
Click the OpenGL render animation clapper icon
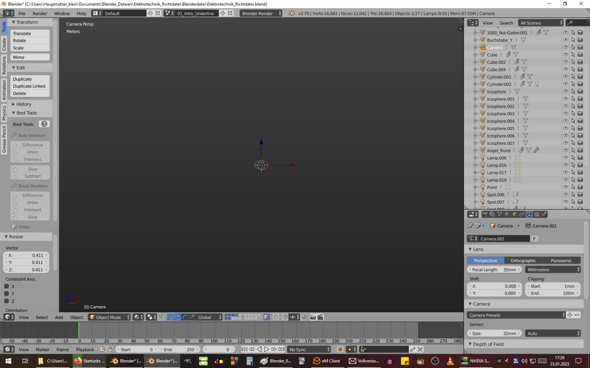click(321, 317)
